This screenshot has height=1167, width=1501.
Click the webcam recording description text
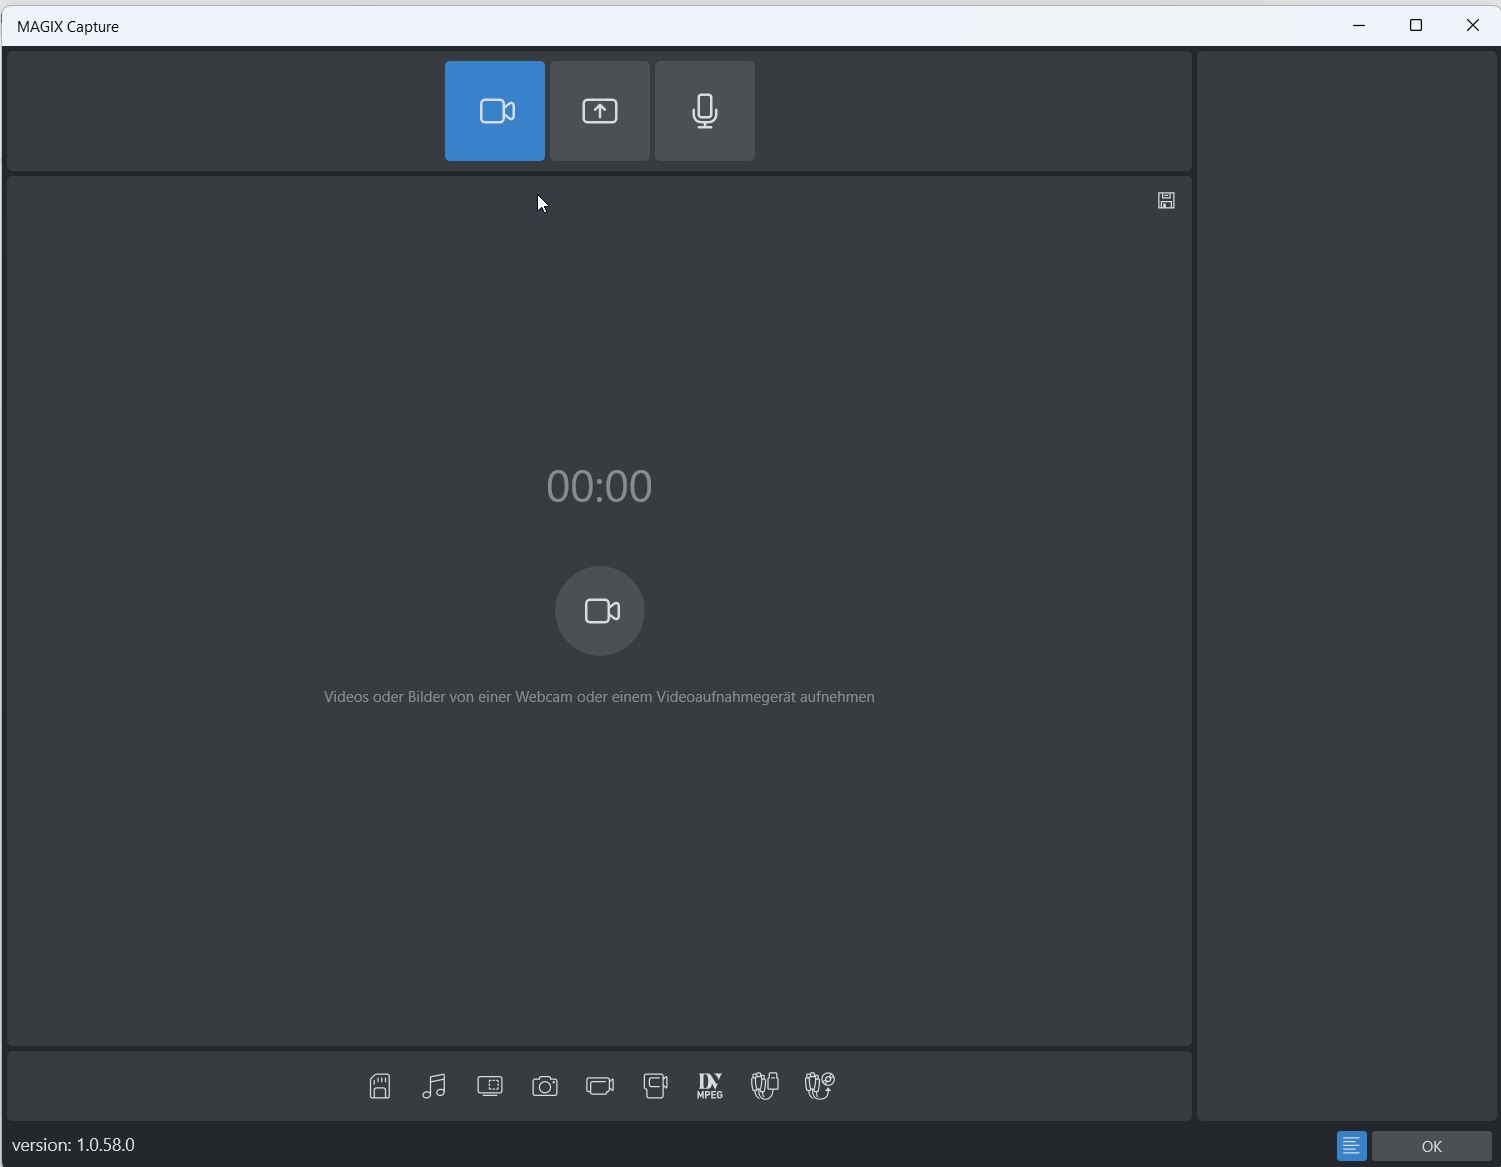[x=599, y=697]
